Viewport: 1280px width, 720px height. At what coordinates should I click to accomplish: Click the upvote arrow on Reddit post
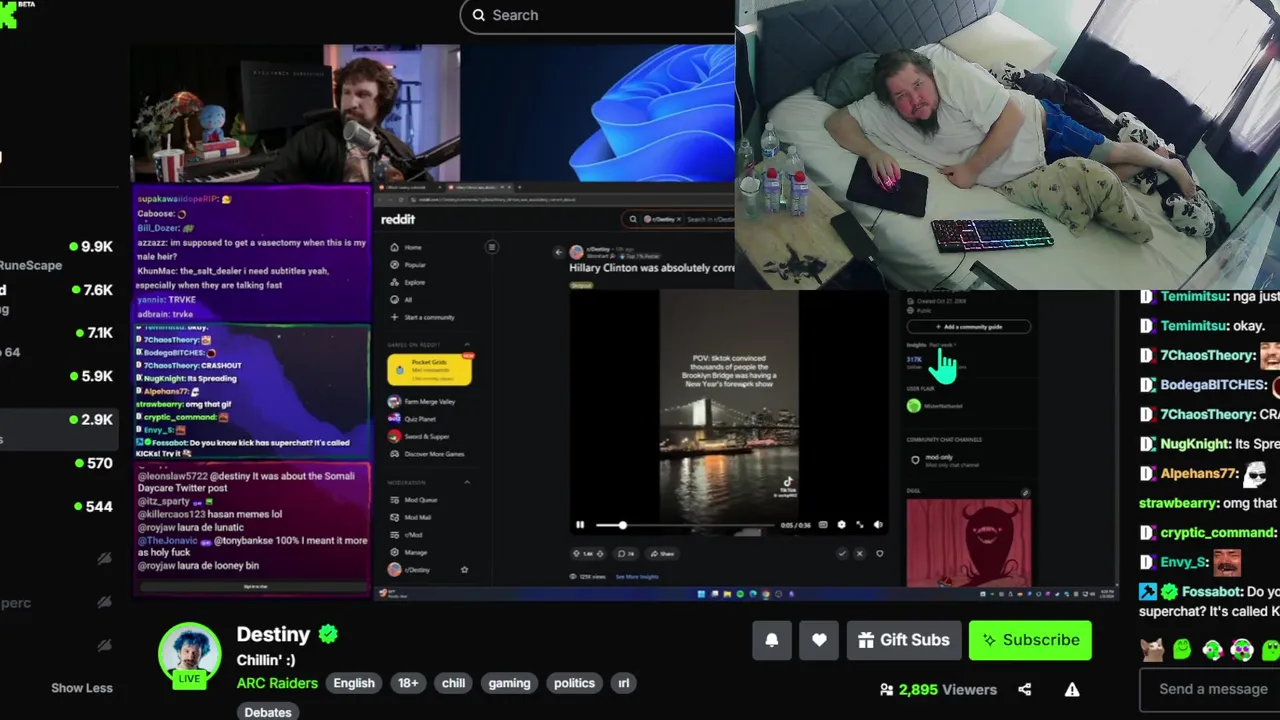pyautogui.click(x=576, y=553)
